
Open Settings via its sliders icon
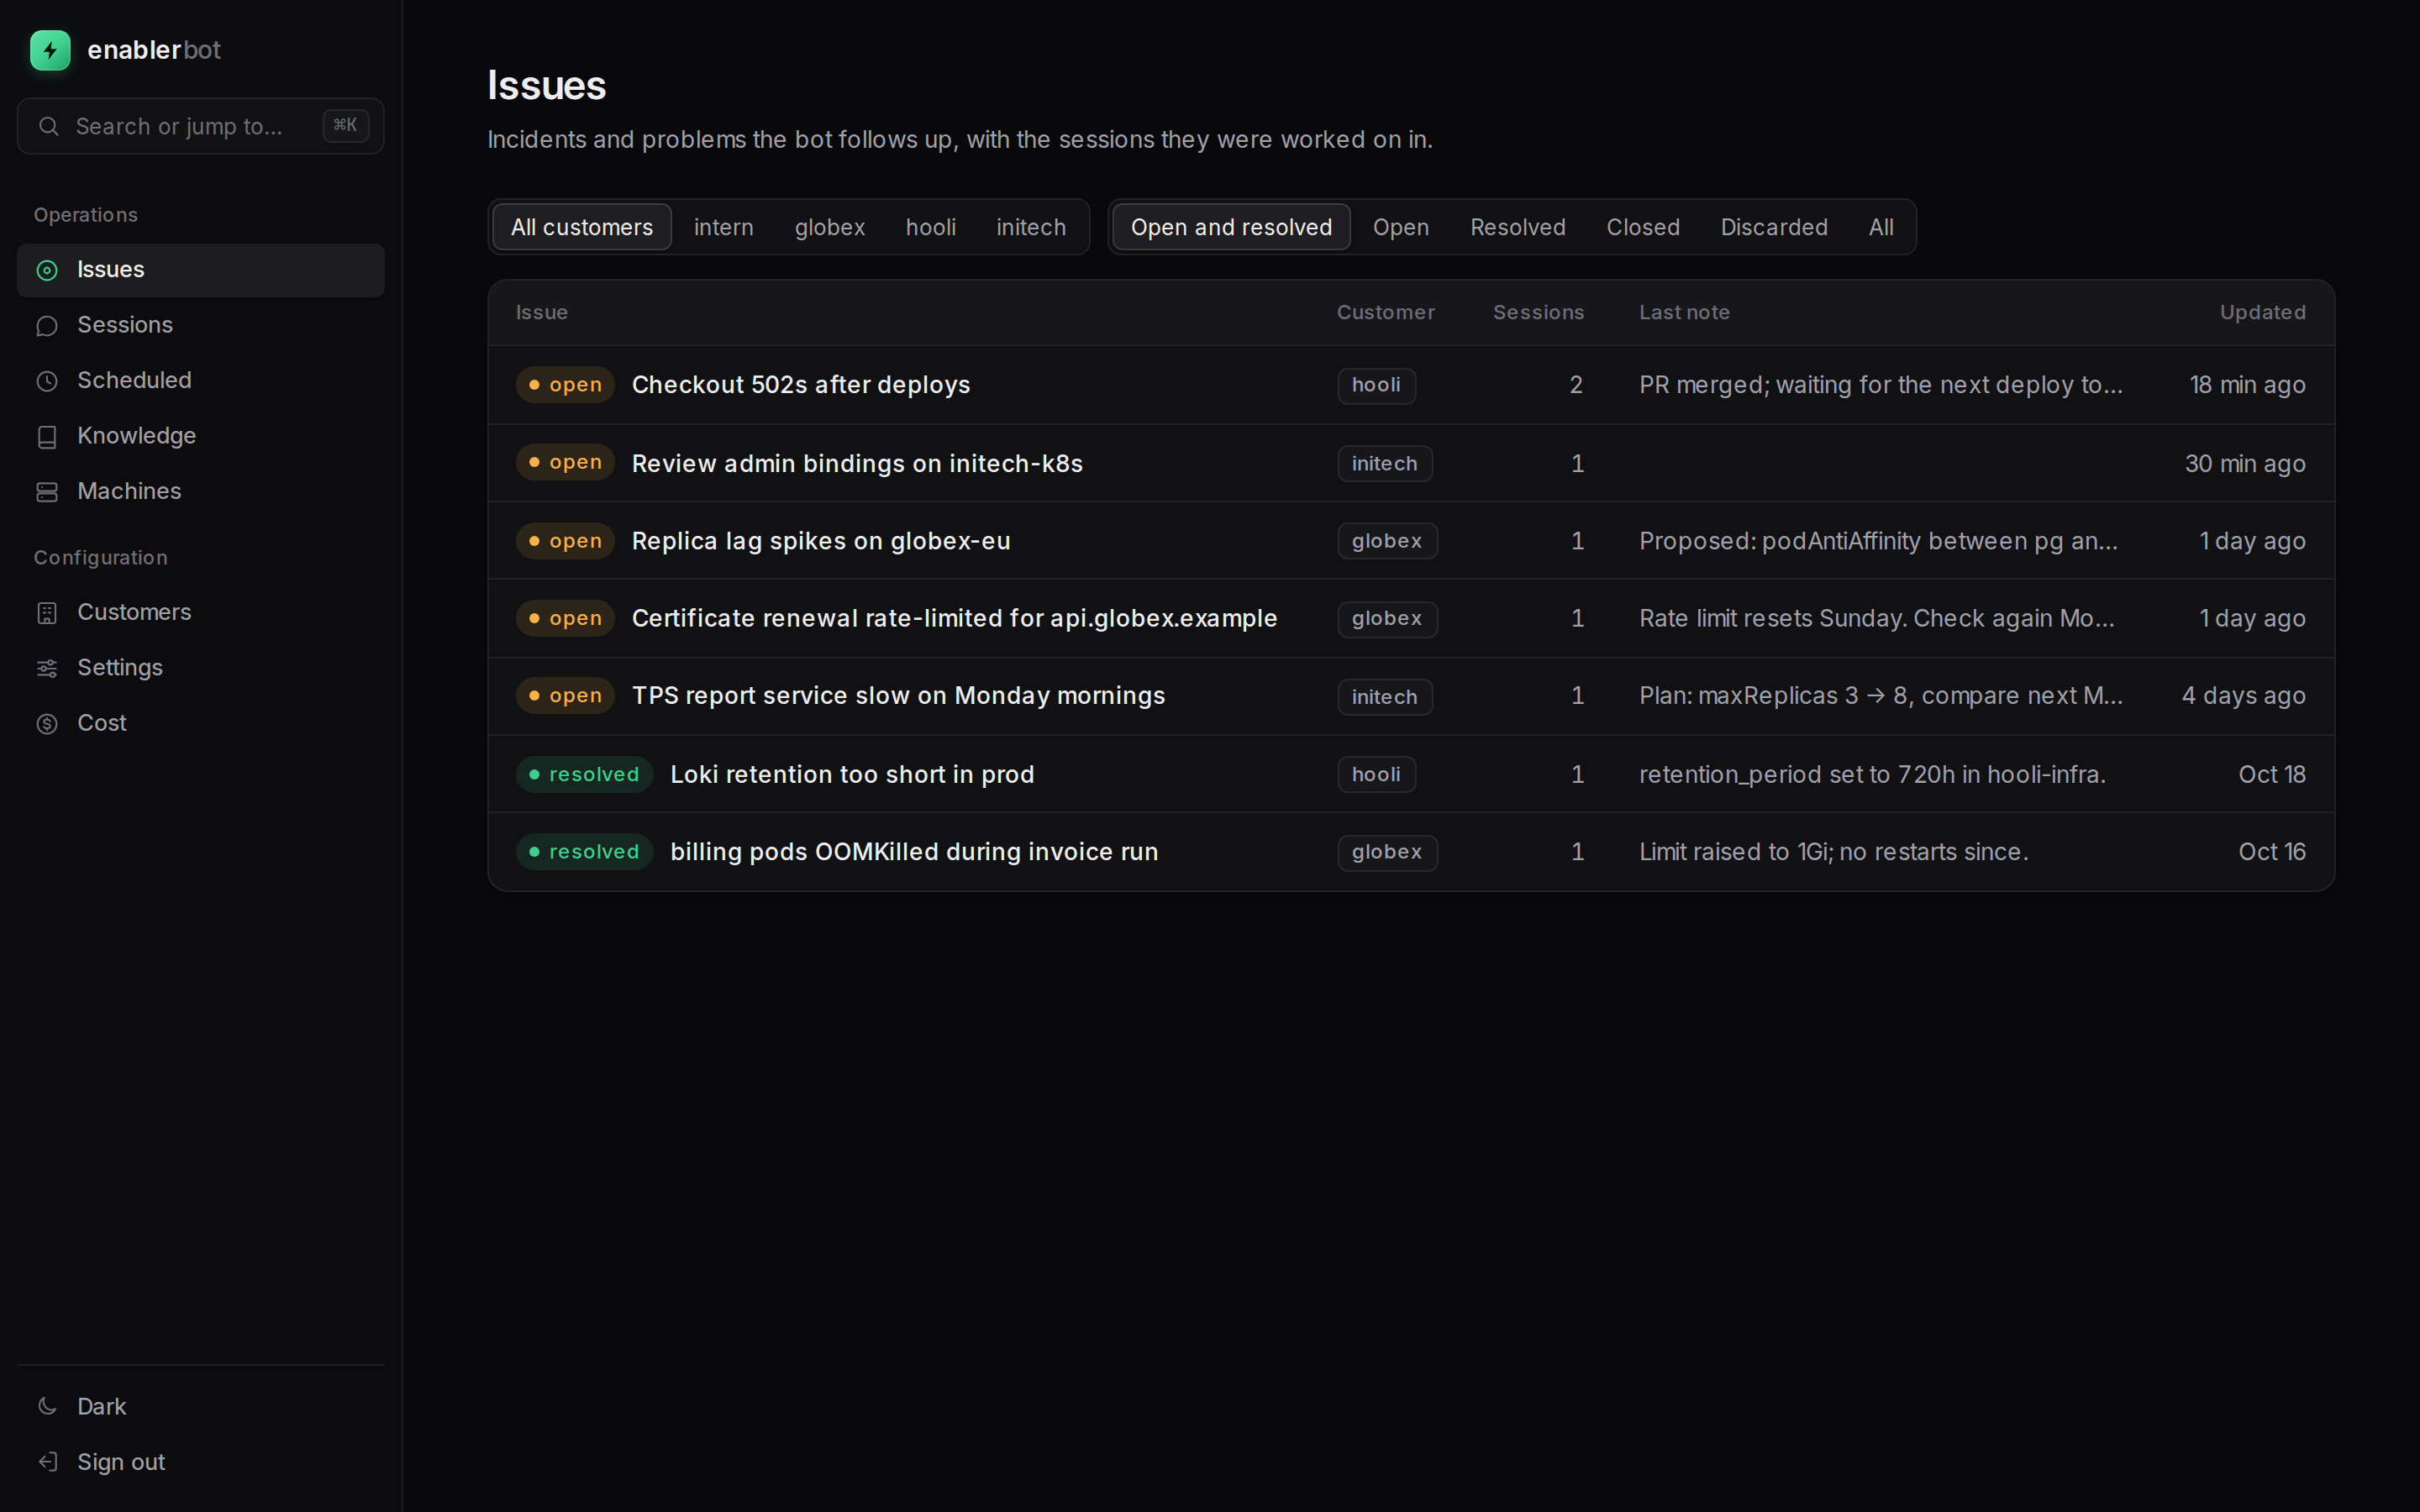[x=47, y=668]
